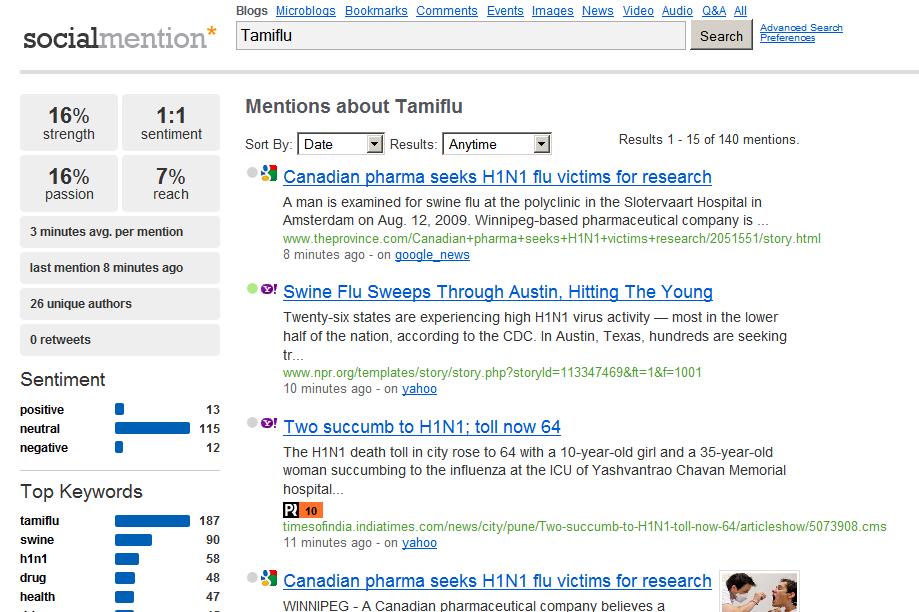Open the Results Anytime dropdown
This screenshot has width=919, height=612.
click(x=496, y=144)
